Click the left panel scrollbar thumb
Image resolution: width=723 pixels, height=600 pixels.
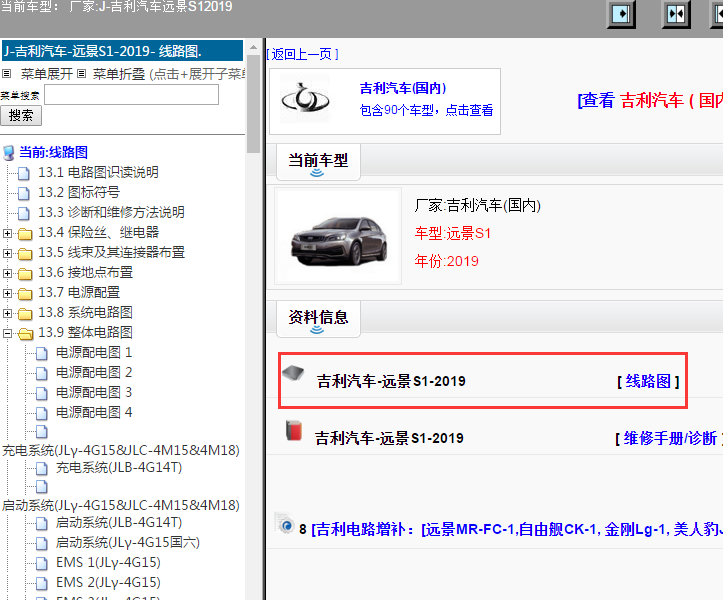click(x=253, y=104)
